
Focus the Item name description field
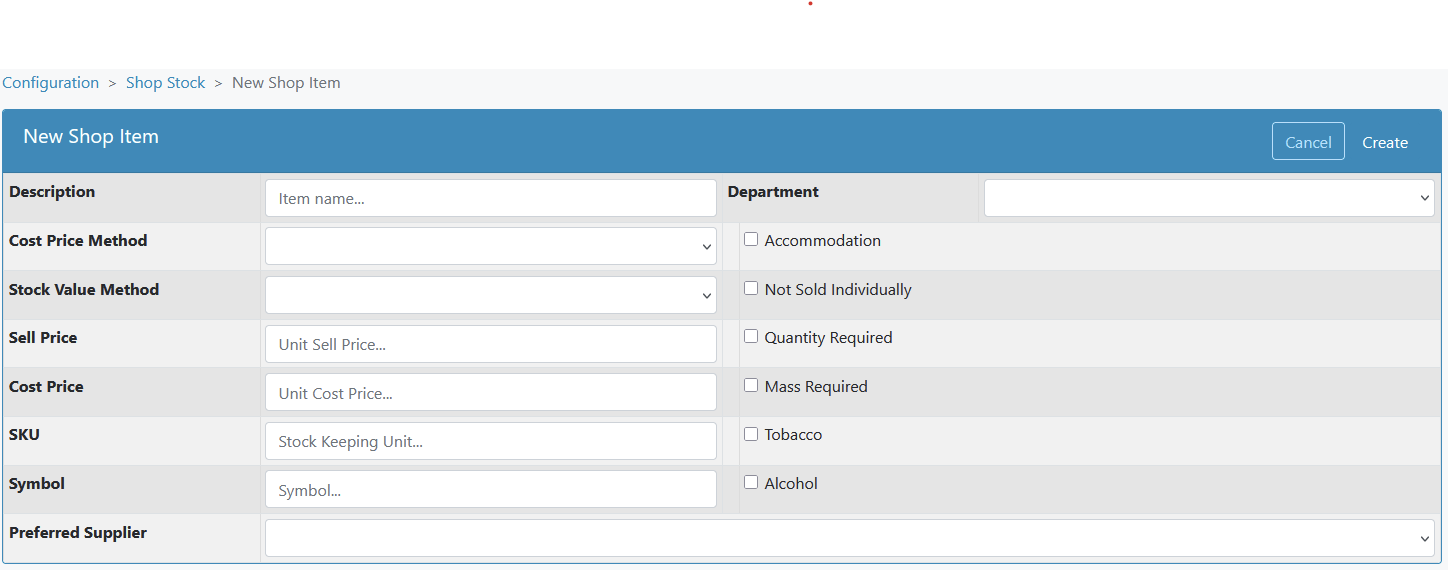point(491,198)
